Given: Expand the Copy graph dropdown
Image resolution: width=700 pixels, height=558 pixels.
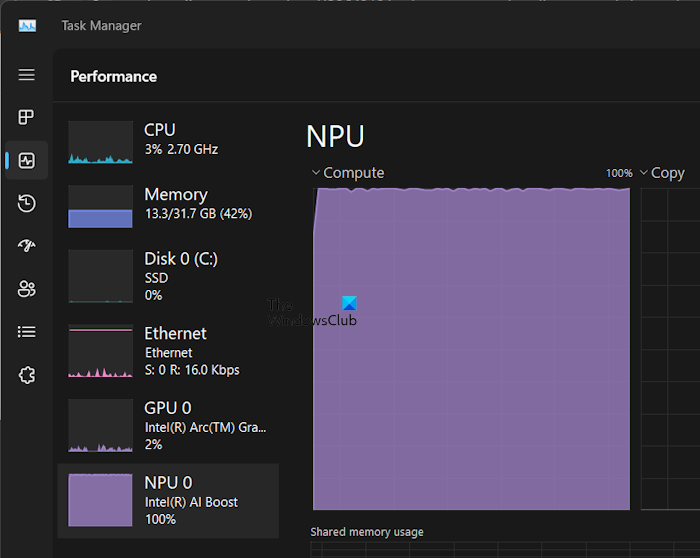Looking at the screenshot, I should pos(662,173).
